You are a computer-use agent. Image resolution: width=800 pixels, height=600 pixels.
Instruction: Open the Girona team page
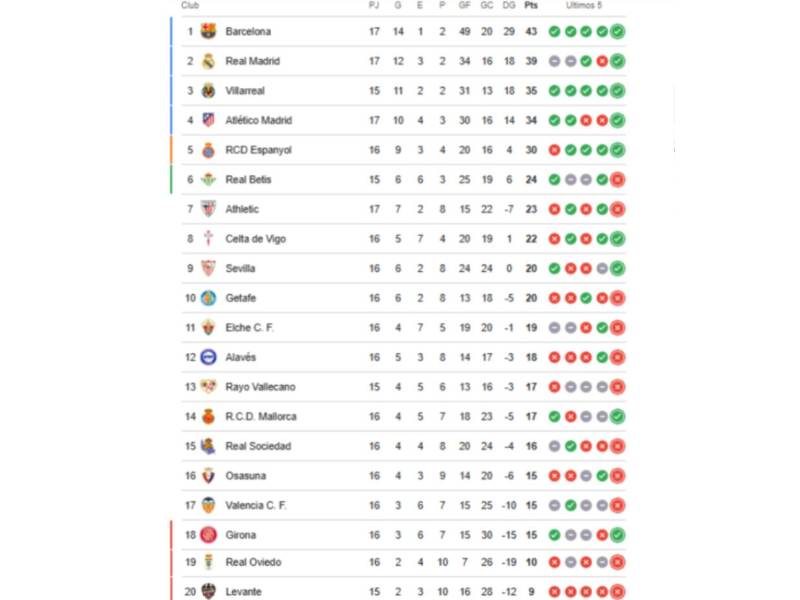click(240, 534)
